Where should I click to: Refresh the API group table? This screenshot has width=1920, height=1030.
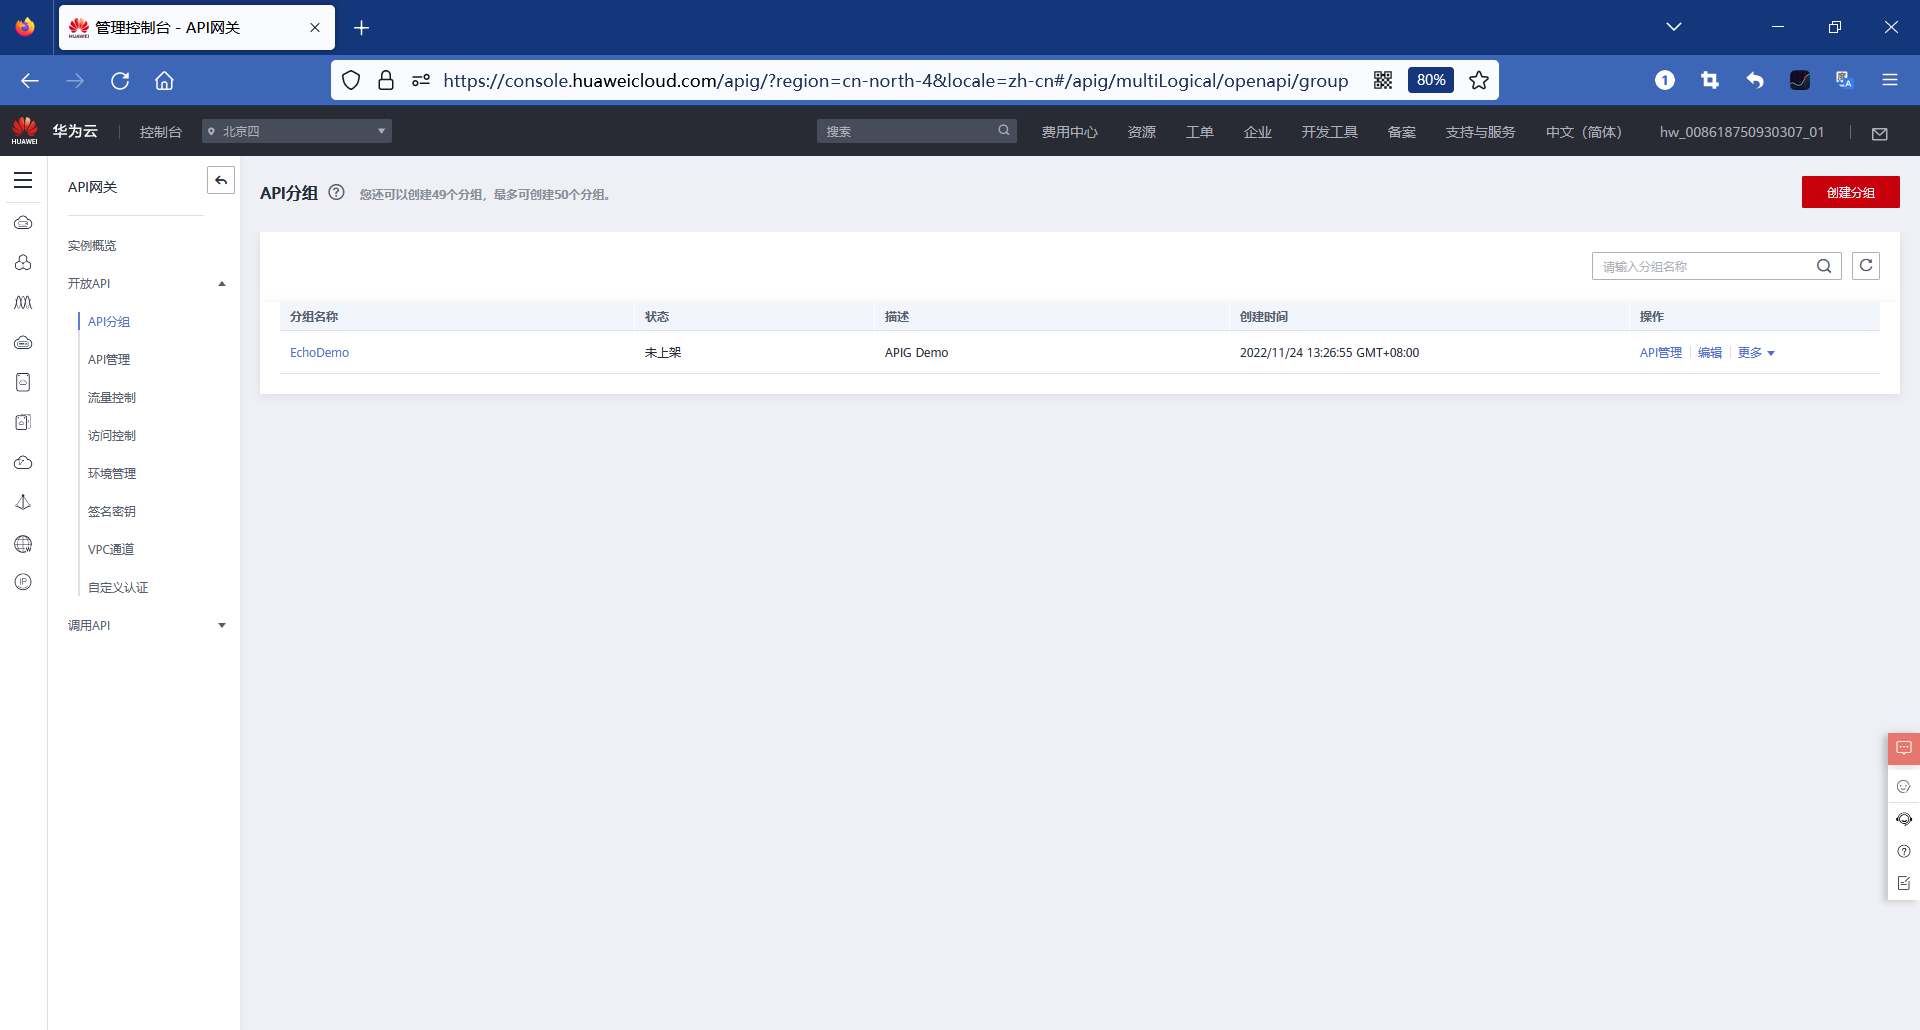click(1866, 265)
